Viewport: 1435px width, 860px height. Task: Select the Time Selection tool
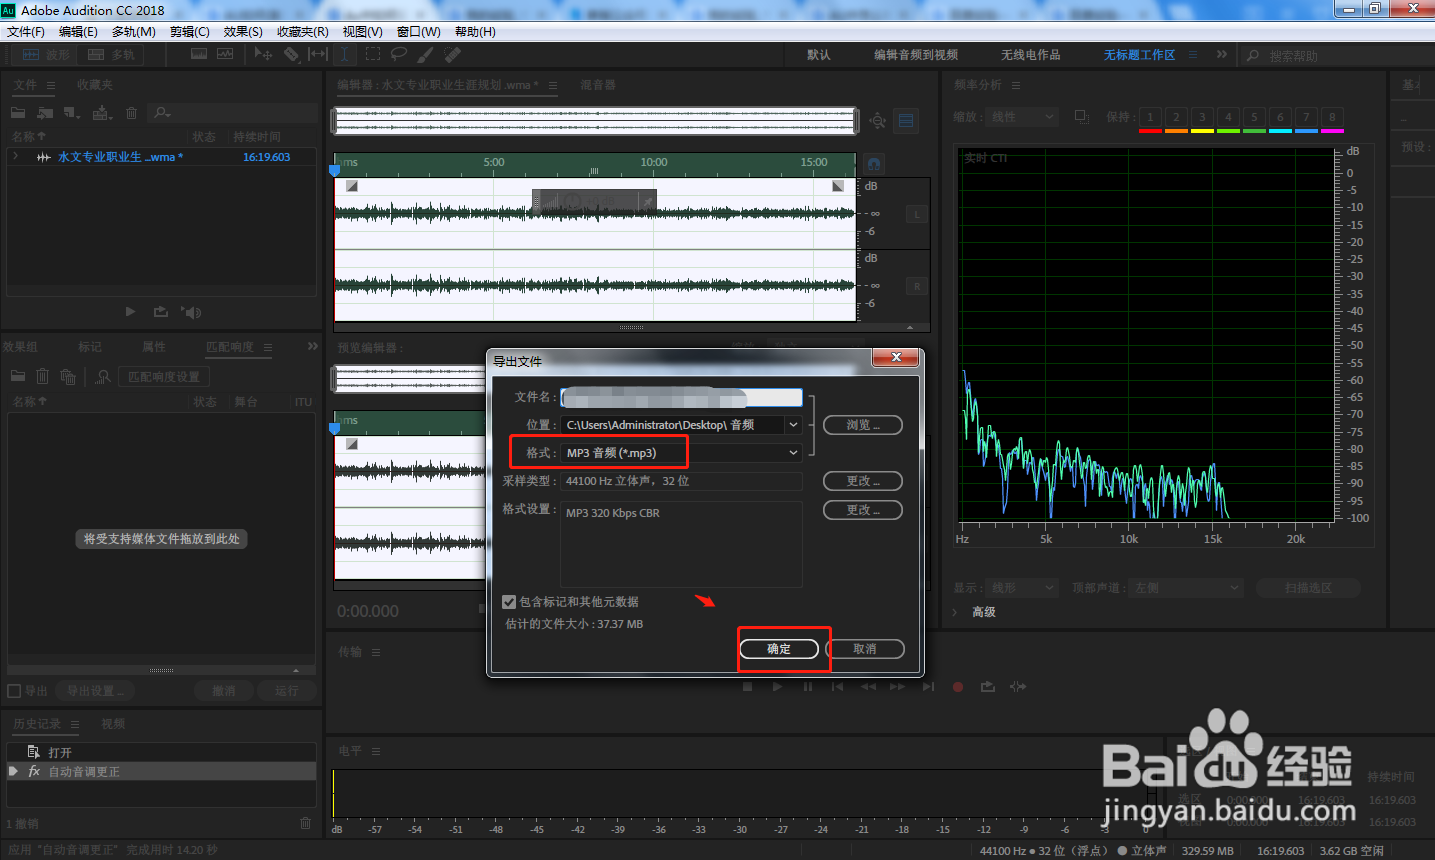[x=345, y=54]
